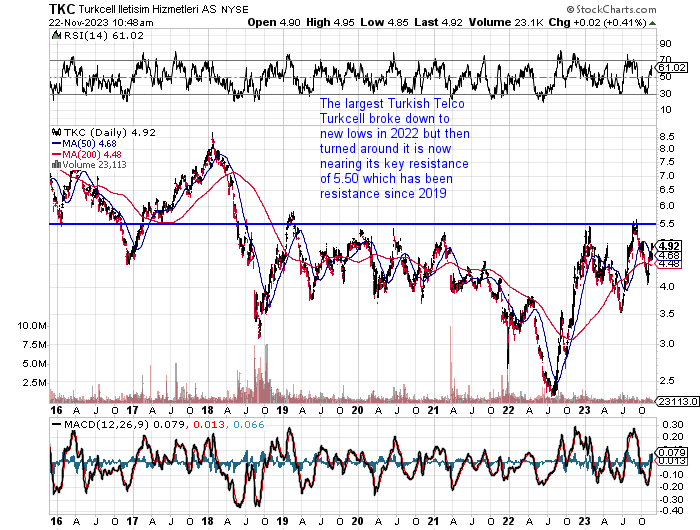This screenshot has width=700, height=530.
Task: Click the 23113.0 volume tag on right axis
Action: point(678,401)
